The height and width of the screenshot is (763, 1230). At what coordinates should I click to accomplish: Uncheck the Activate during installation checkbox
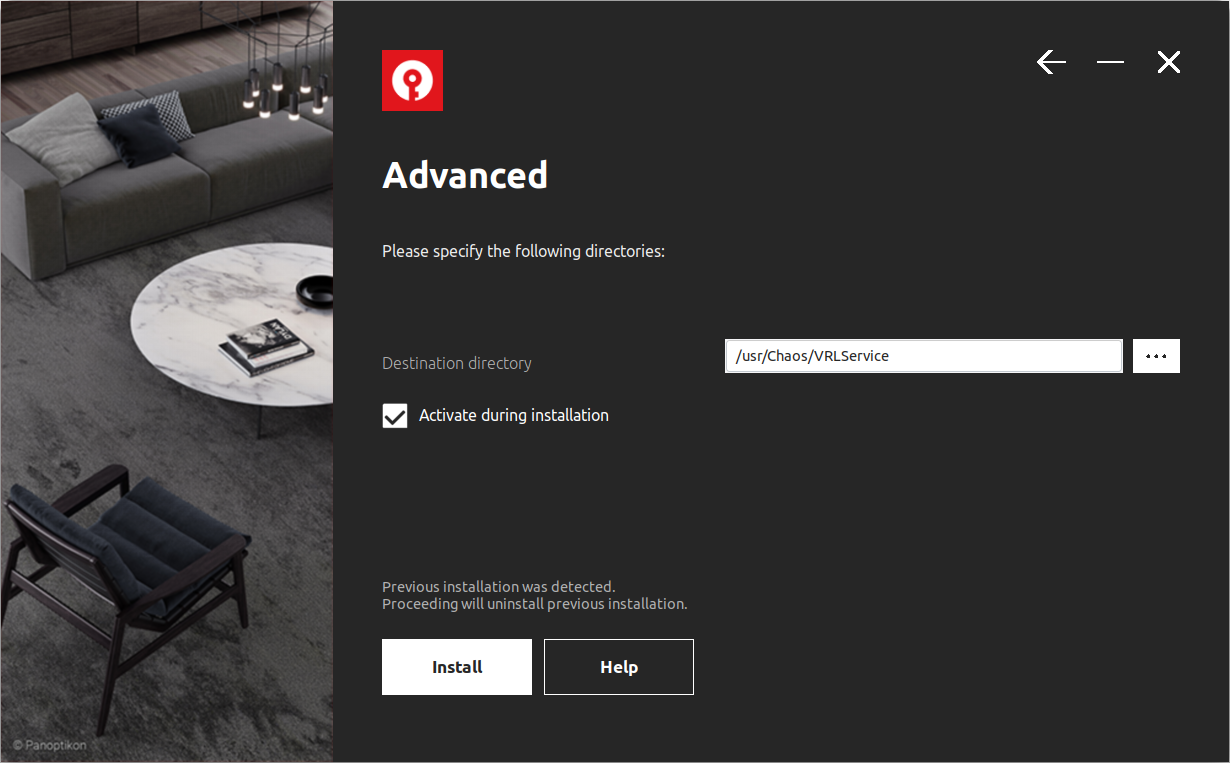pyautogui.click(x=395, y=416)
